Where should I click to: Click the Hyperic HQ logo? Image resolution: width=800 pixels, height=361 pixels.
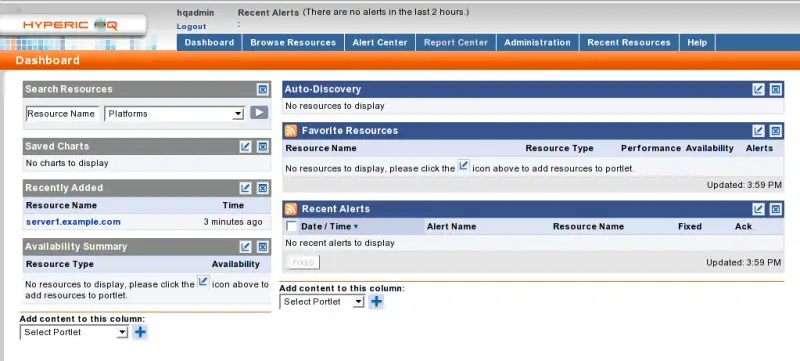(x=71, y=25)
